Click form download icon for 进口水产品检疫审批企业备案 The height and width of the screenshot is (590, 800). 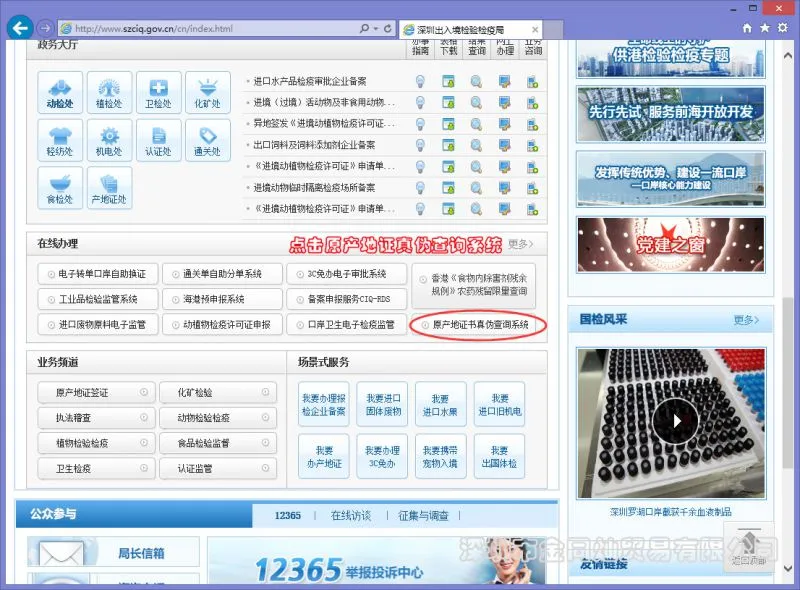point(448,81)
